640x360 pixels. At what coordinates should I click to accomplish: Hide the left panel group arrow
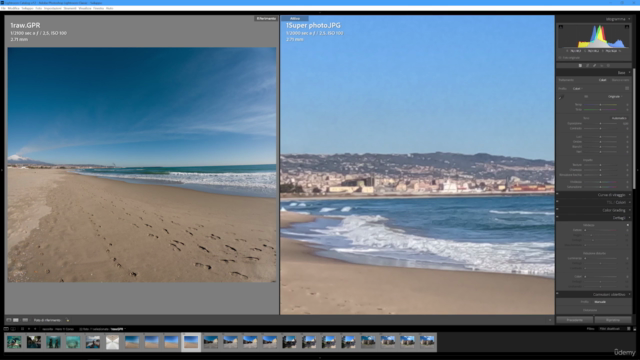click(x=2, y=170)
